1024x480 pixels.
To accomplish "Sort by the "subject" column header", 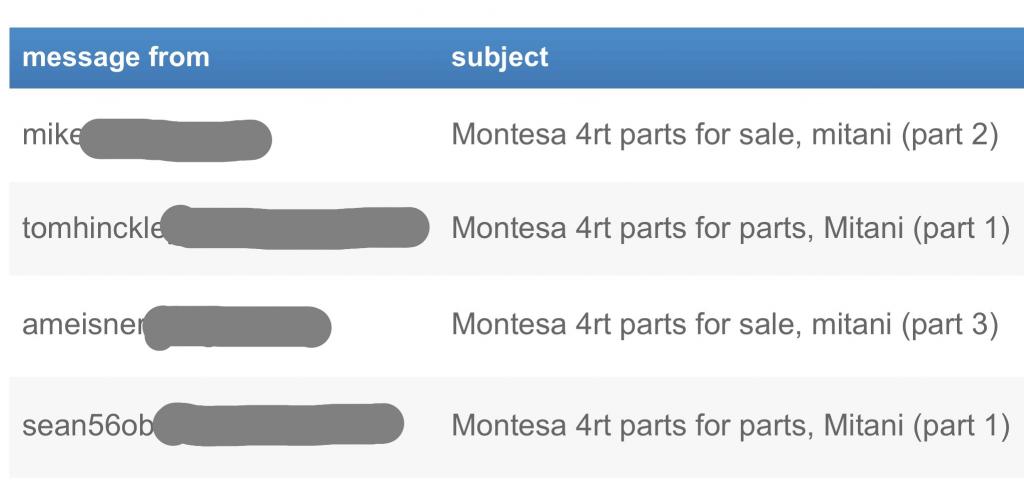I will (500, 57).
